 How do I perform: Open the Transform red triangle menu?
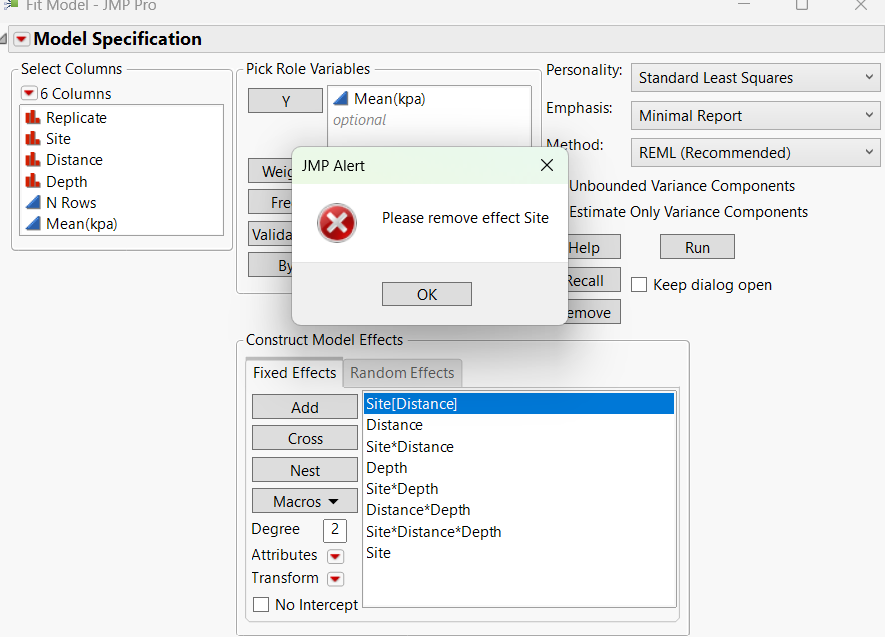coord(335,579)
